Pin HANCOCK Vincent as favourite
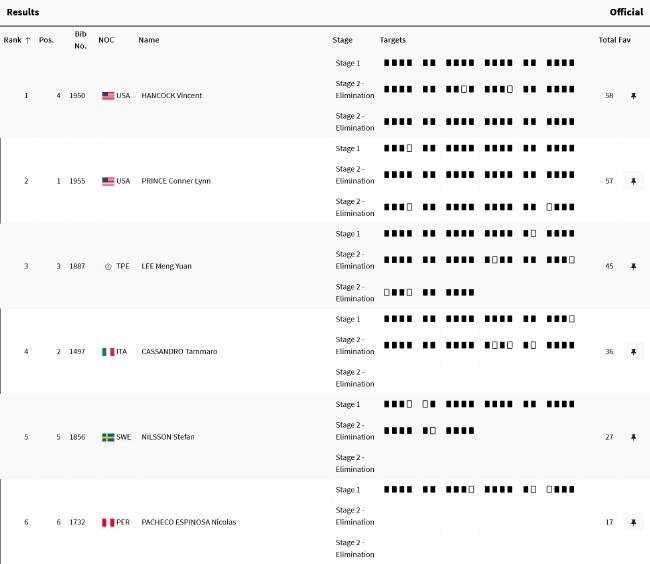650x564 pixels. [633, 96]
